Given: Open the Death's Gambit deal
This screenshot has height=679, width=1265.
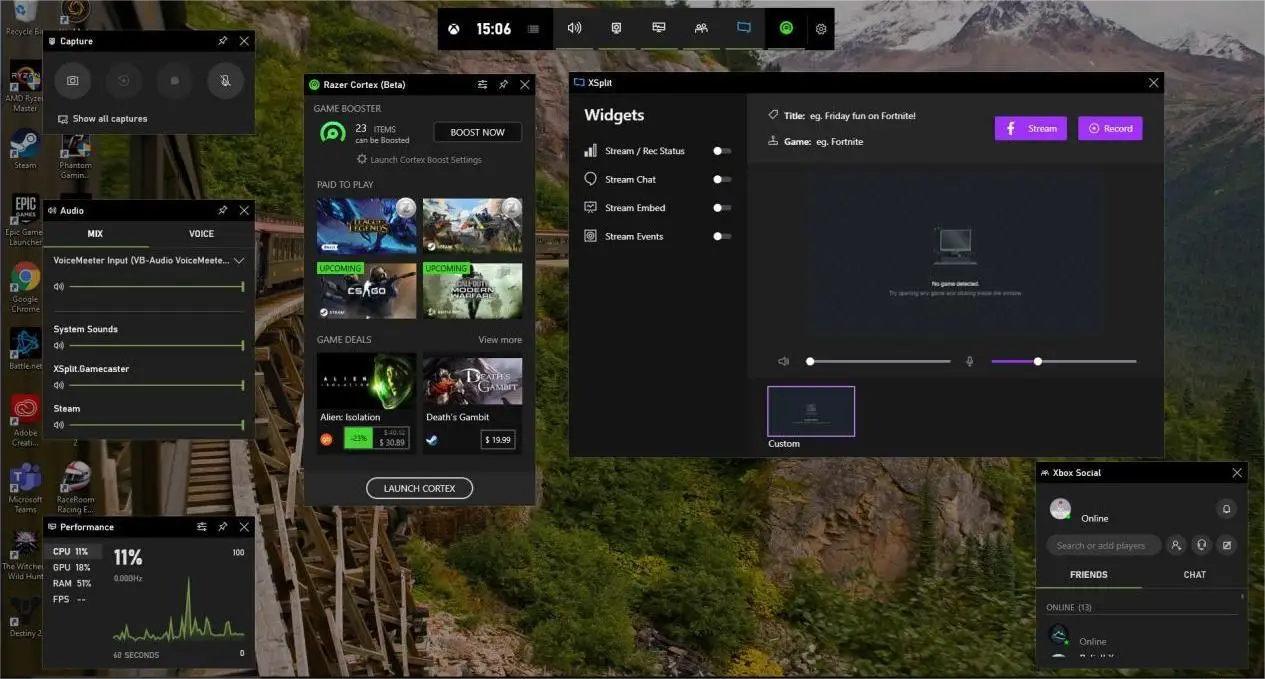Looking at the screenshot, I should click(472, 403).
